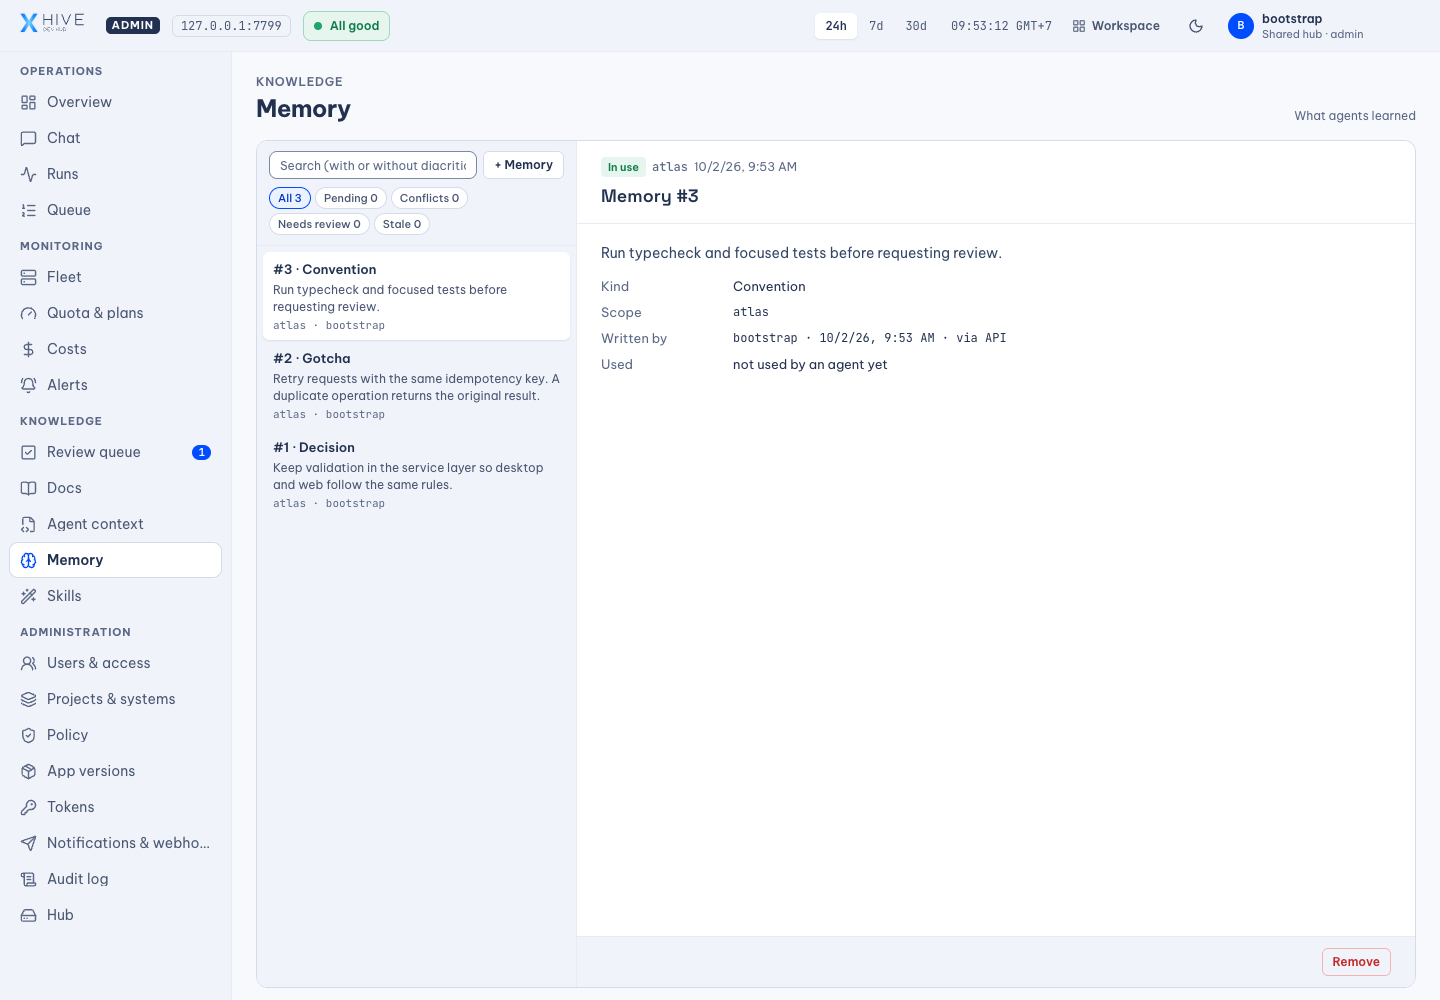Click the Notifications & webhooks send icon
The height and width of the screenshot is (1000, 1440).
29,843
